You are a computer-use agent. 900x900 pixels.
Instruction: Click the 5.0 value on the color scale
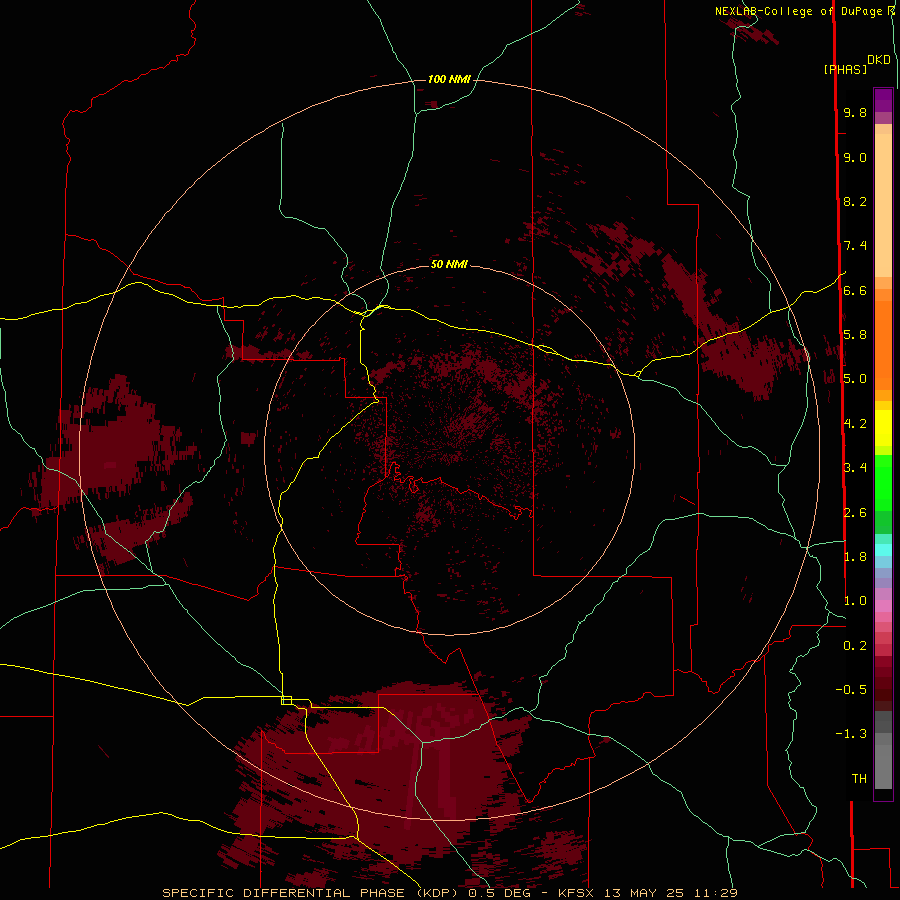pyautogui.click(x=855, y=379)
